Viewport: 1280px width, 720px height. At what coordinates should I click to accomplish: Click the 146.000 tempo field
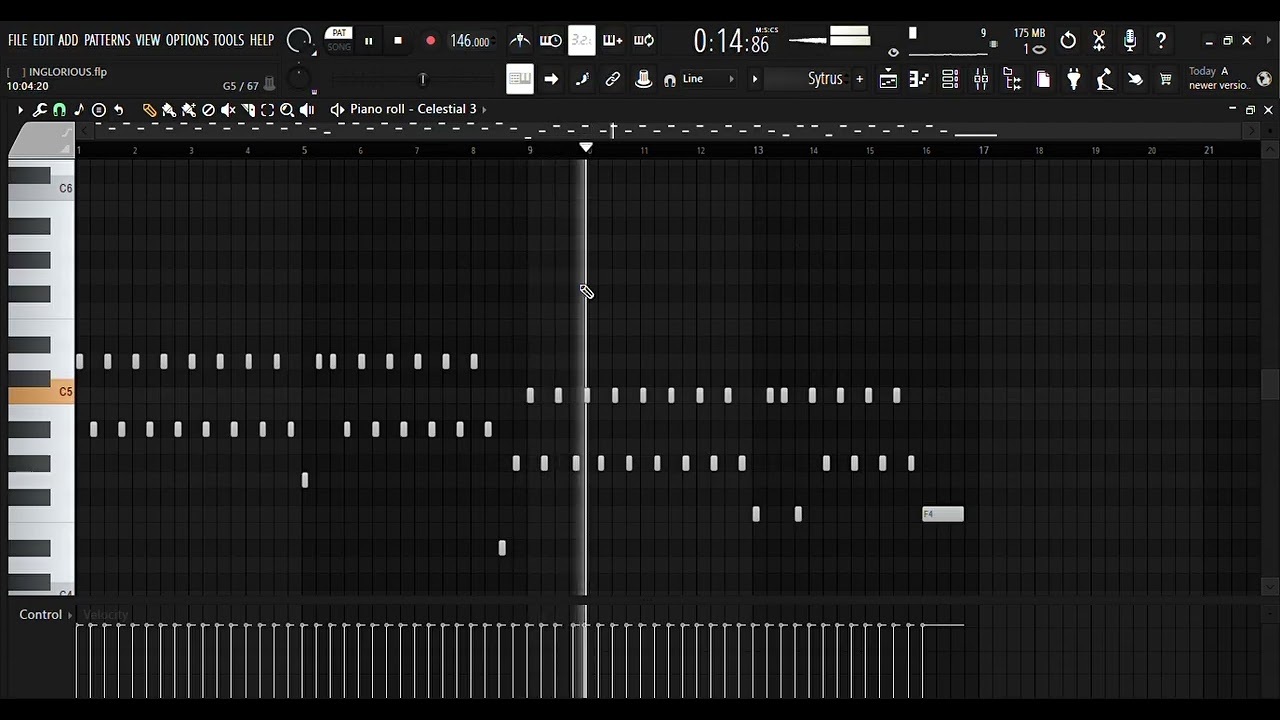470,41
